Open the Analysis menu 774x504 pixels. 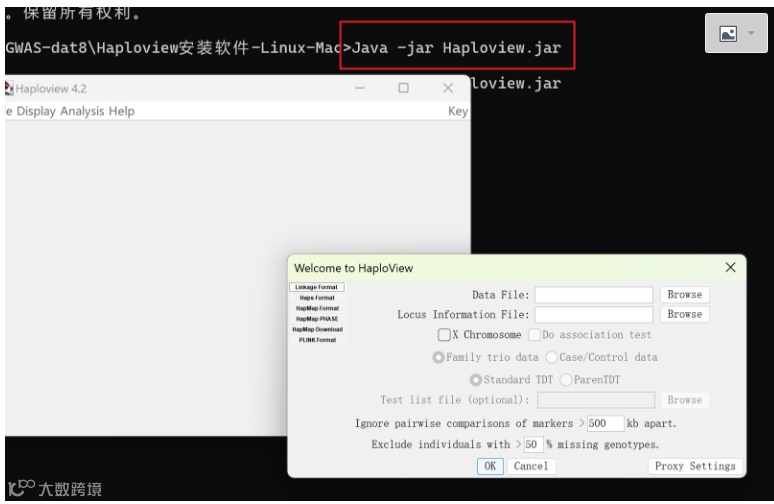[x=82, y=111]
